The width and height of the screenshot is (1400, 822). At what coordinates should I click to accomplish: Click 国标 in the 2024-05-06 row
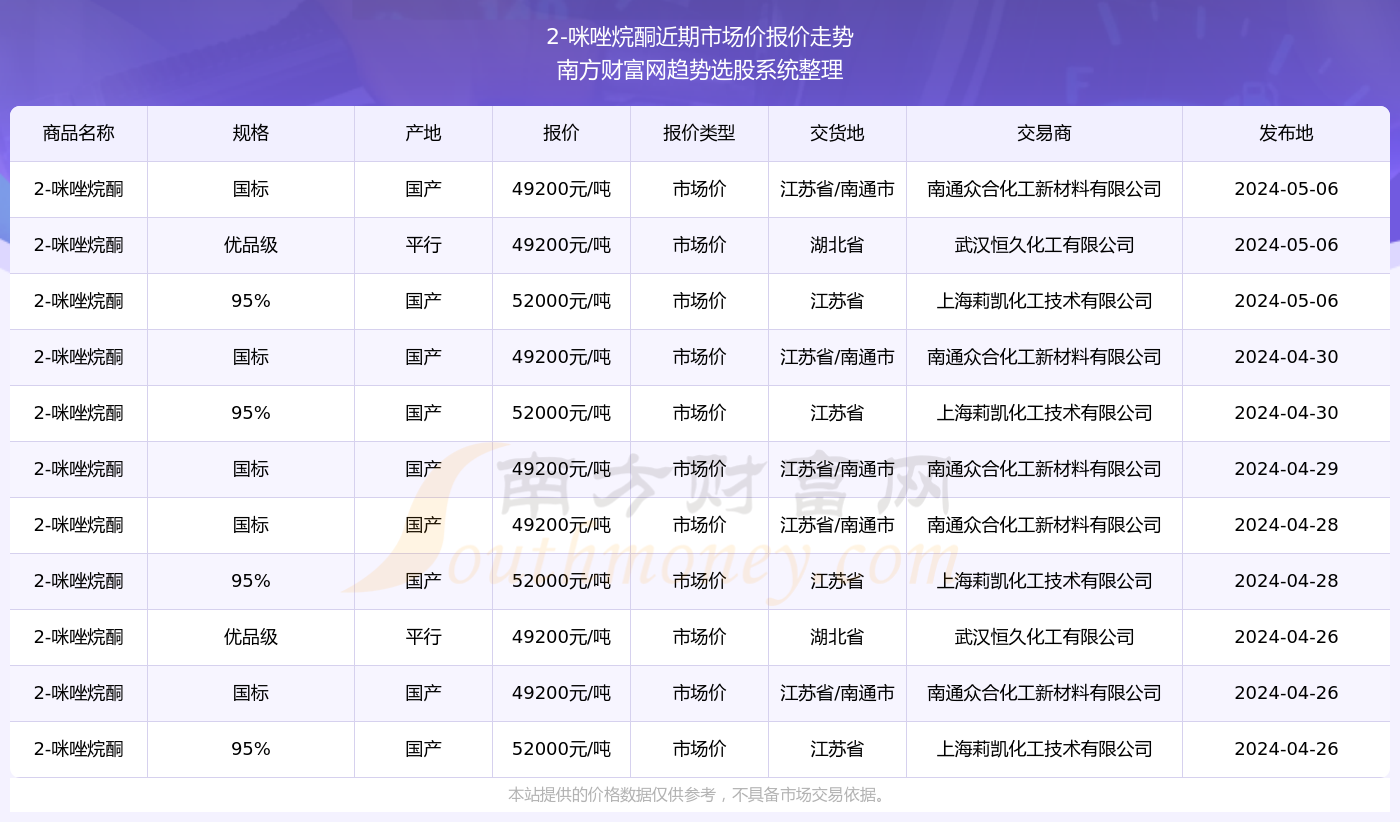pos(251,189)
